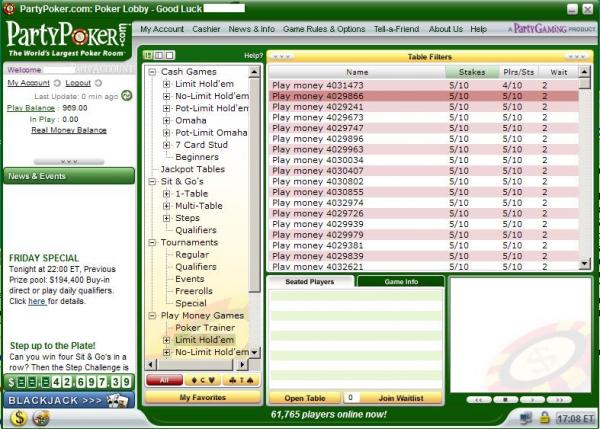
Task: Collapse the Cash Games tree node
Action: pyautogui.click(x=152, y=72)
